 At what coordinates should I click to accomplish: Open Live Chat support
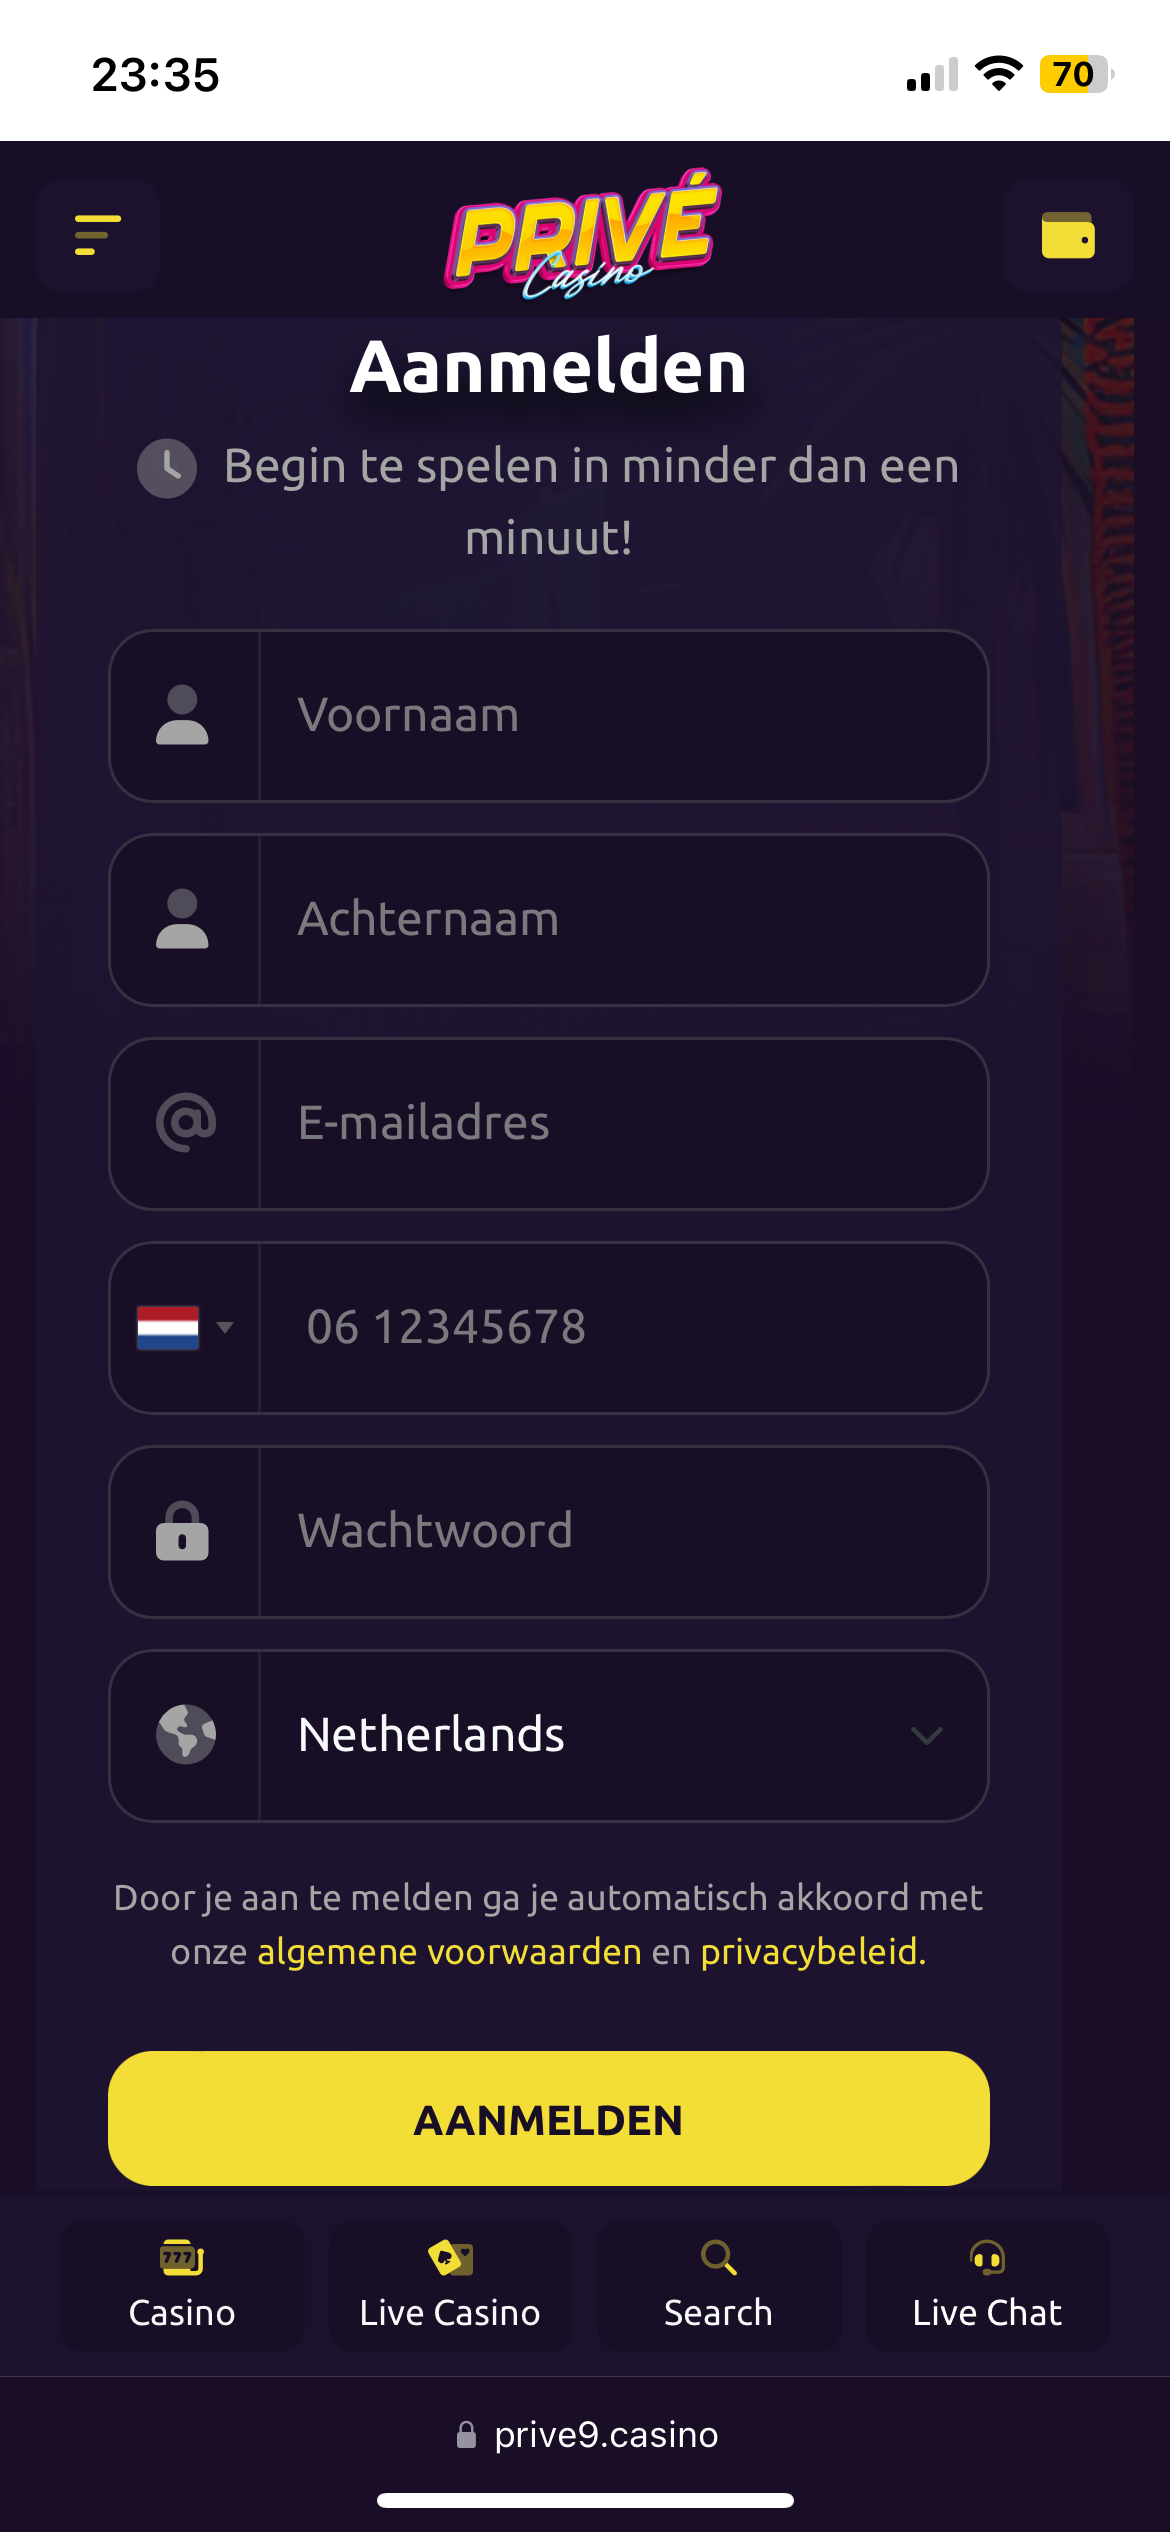pos(987,2286)
